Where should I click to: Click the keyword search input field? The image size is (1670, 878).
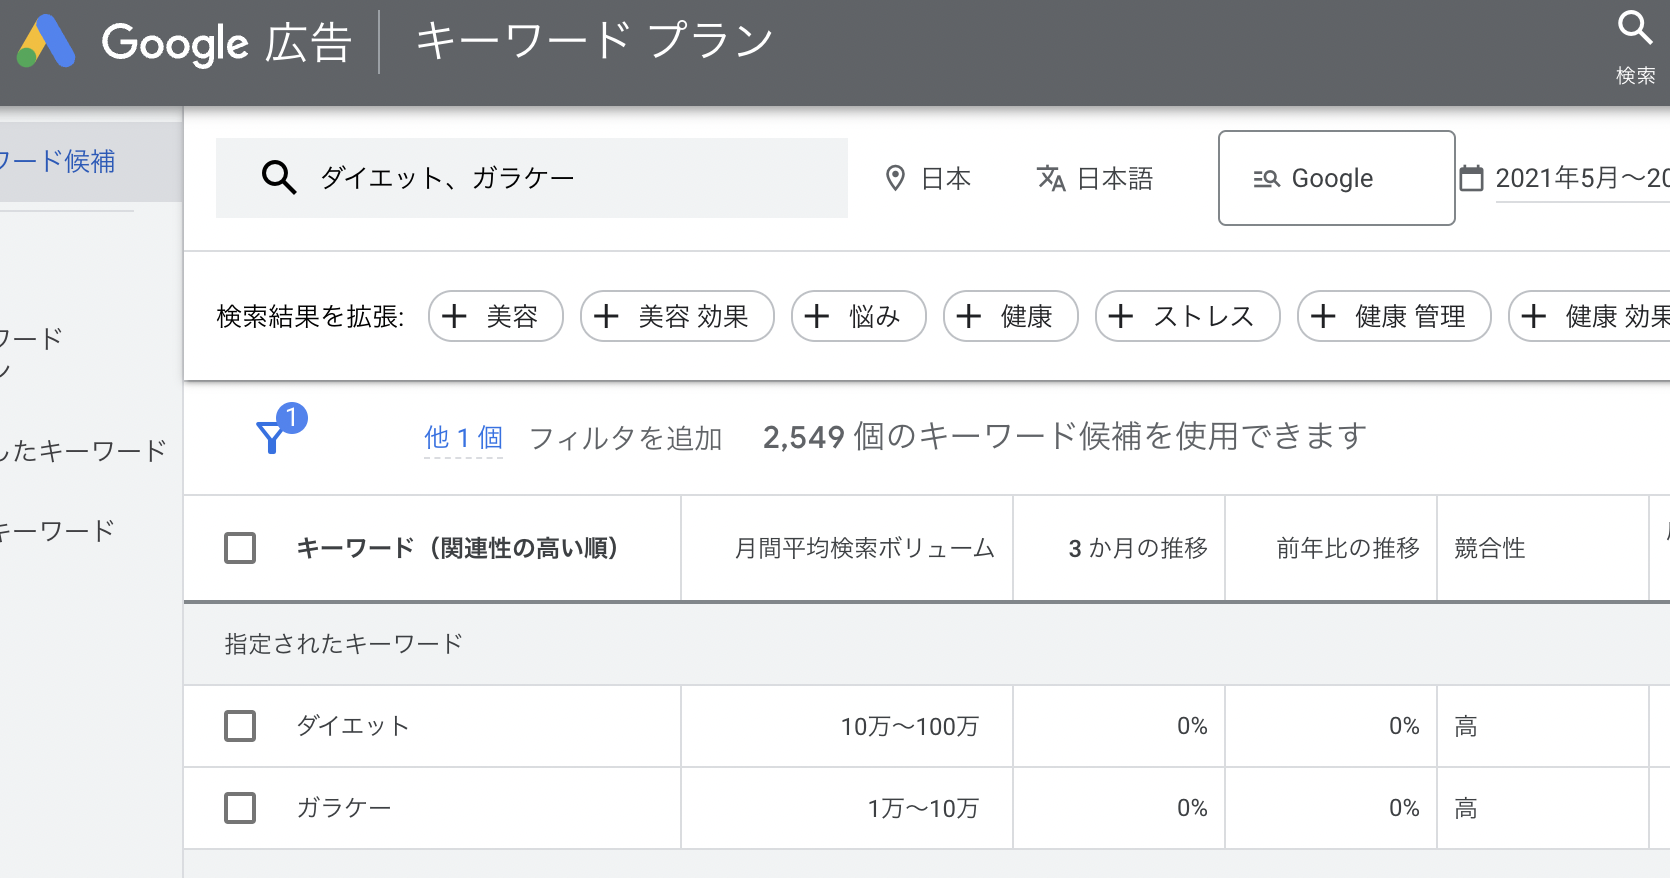click(x=560, y=178)
